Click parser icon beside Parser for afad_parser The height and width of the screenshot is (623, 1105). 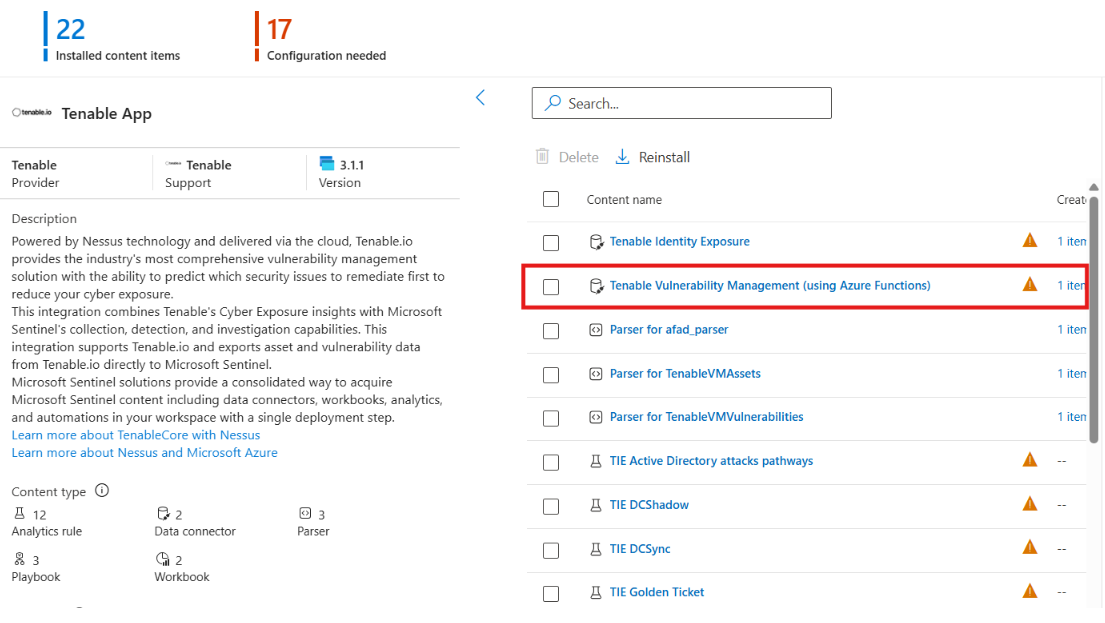(595, 330)
